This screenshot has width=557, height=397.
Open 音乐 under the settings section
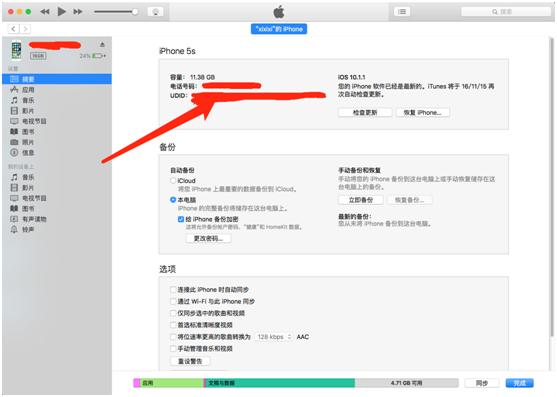(57, 100)
